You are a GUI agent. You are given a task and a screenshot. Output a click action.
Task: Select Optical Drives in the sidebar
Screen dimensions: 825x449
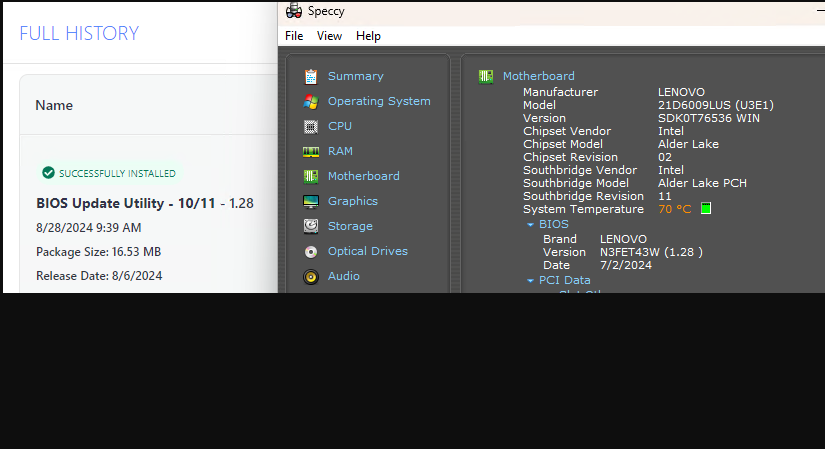[x=368, y=251]
